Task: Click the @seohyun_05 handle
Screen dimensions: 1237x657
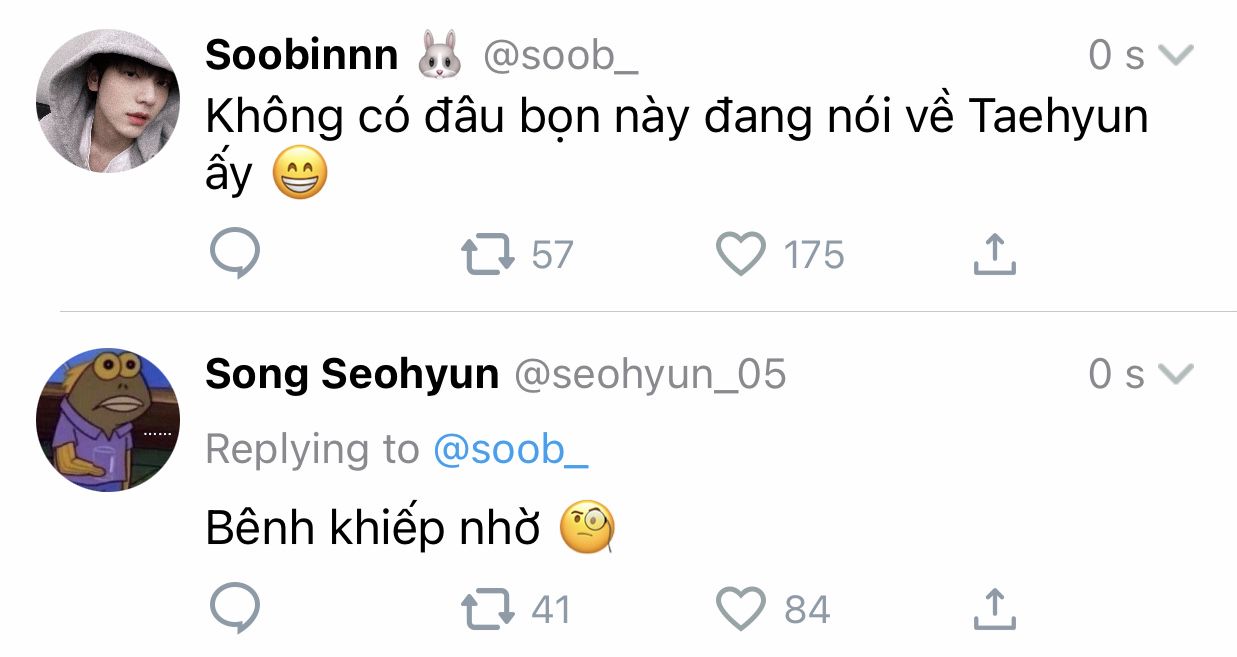Action: 650,374
